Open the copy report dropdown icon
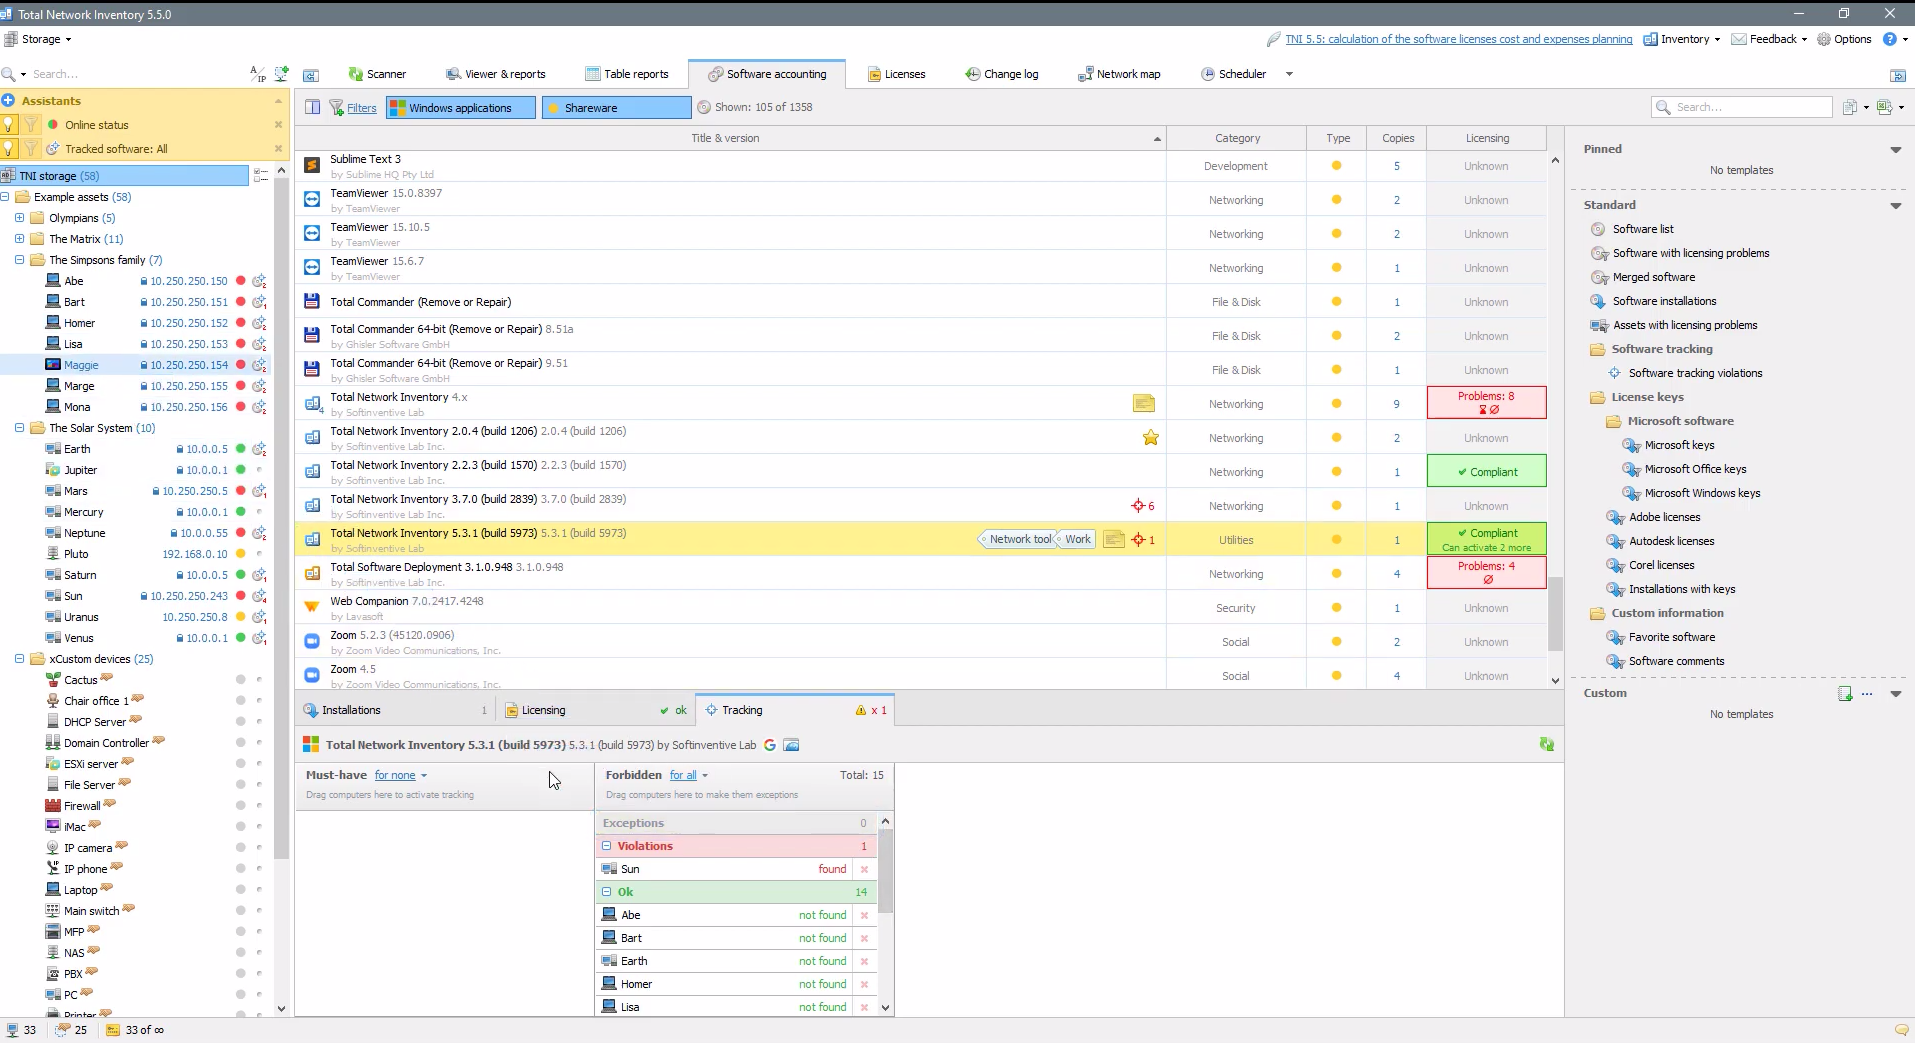 click(x=1855, y=107)
